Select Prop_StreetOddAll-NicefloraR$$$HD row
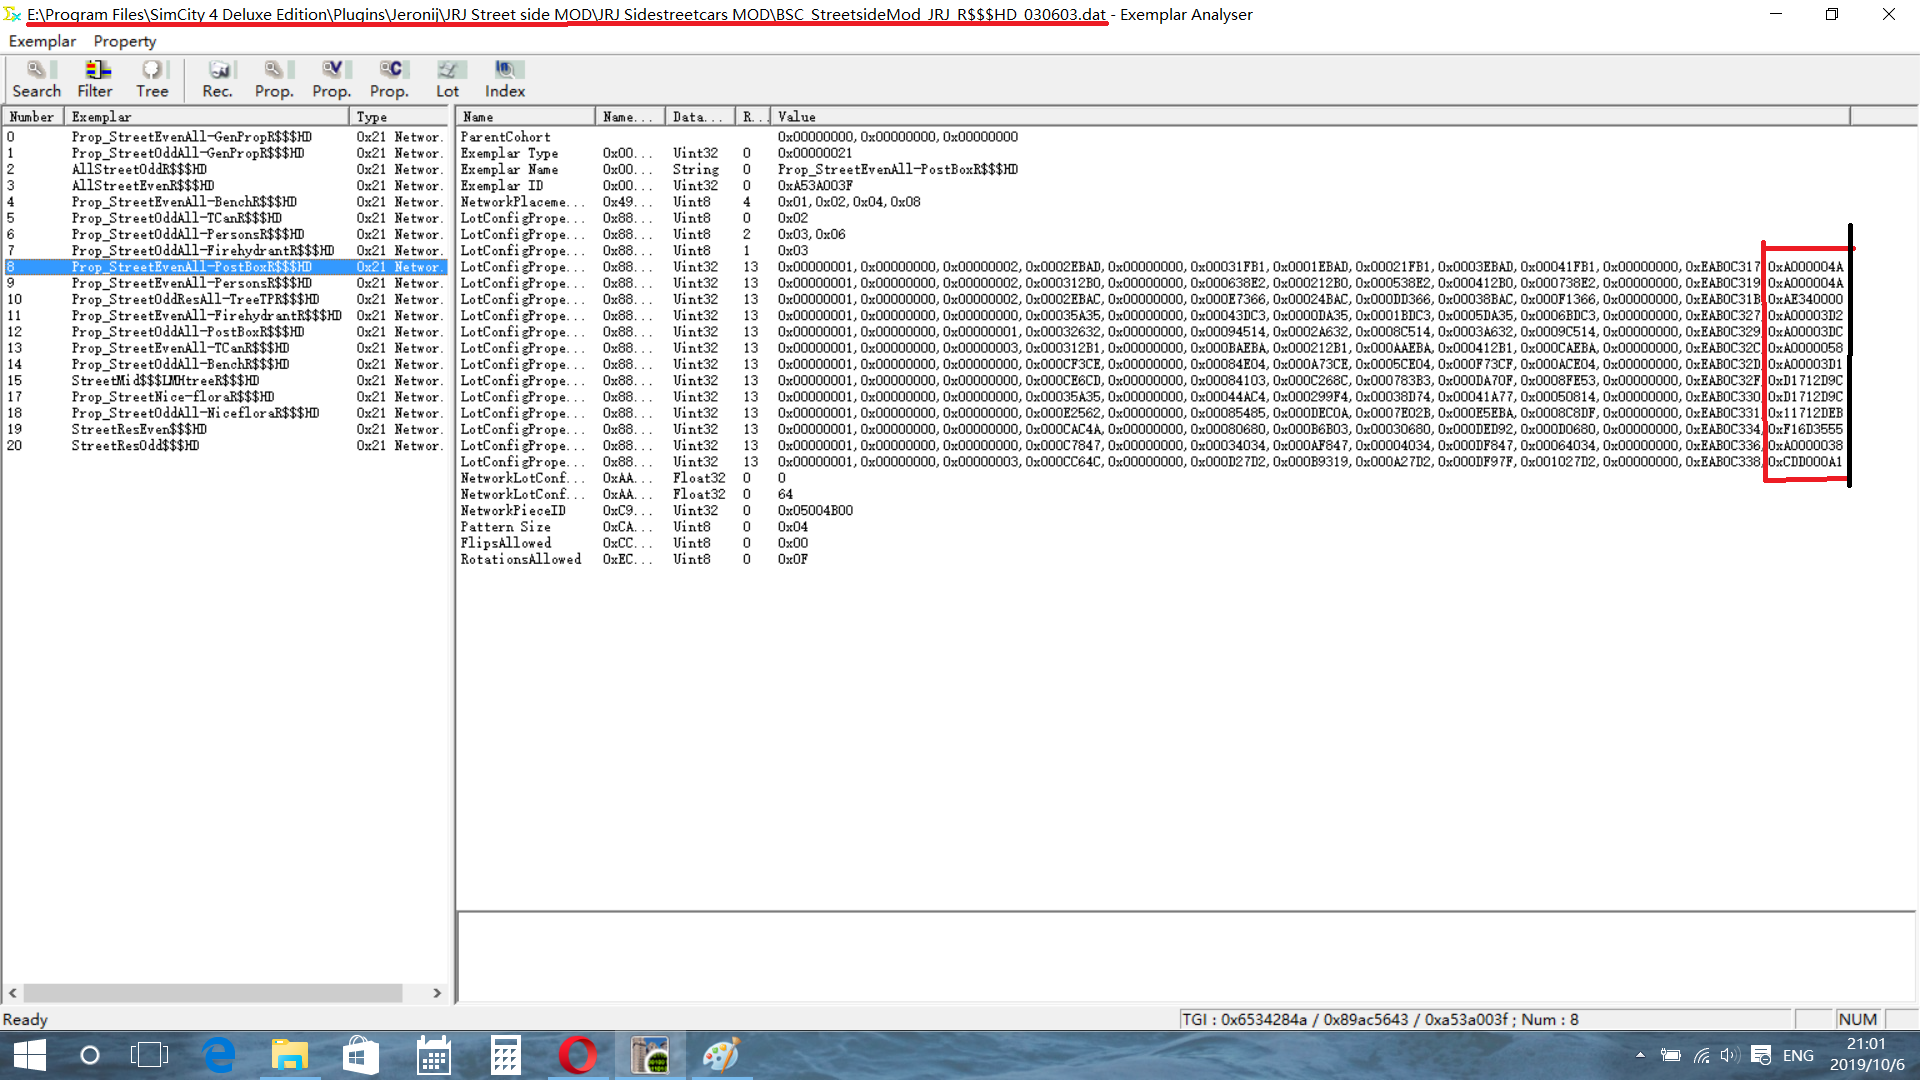The image size is (1920, 1080). pyautogui.click(x=225, y=413)
